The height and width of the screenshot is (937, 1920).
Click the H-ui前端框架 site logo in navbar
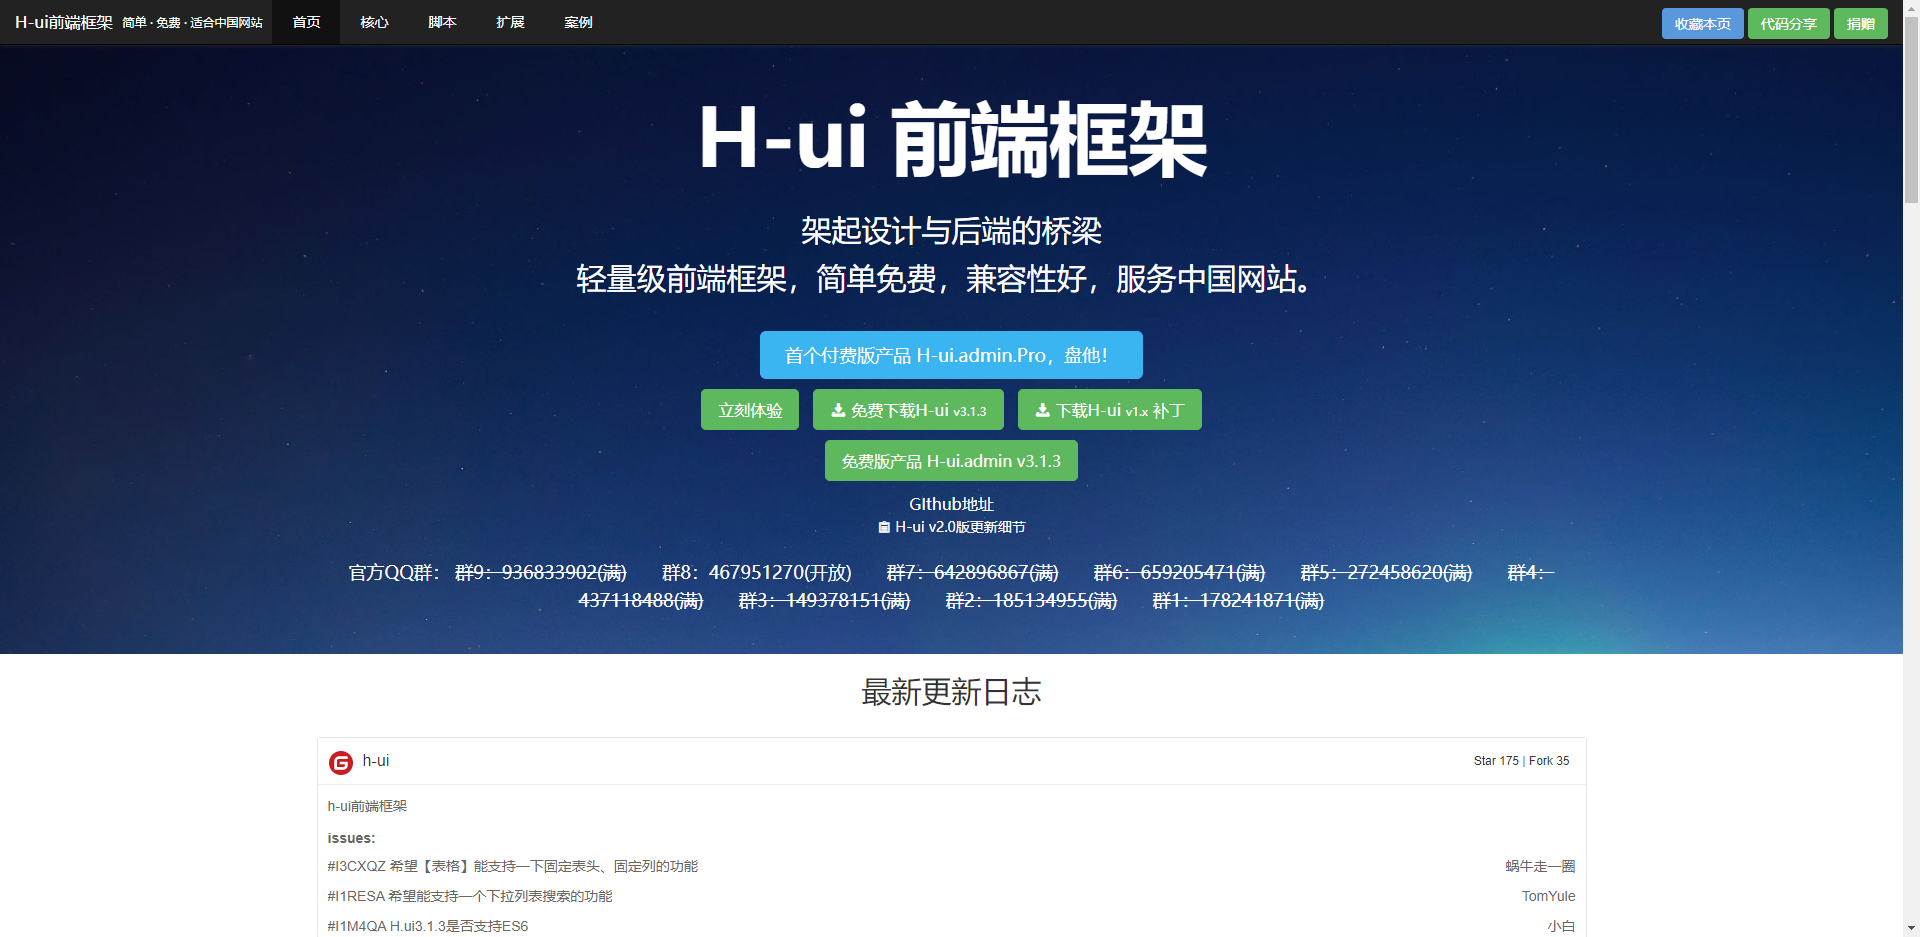(64, 22)
